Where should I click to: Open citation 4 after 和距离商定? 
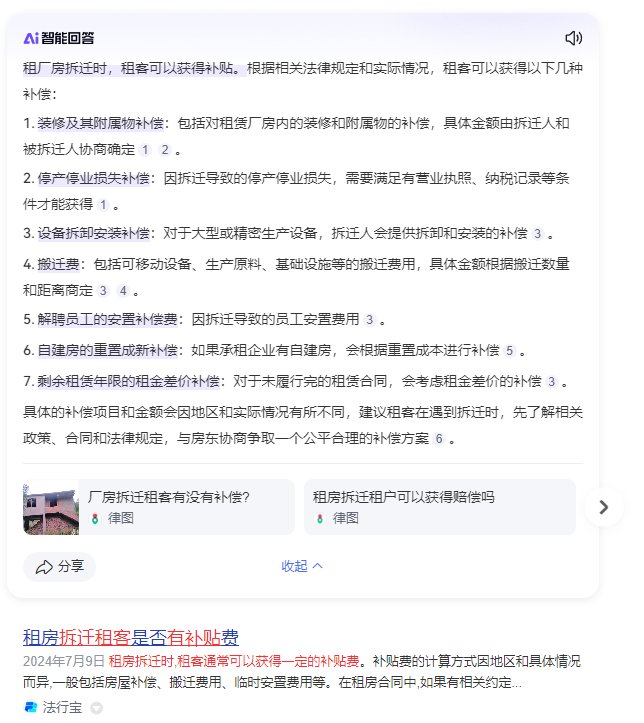click(123, 291)
